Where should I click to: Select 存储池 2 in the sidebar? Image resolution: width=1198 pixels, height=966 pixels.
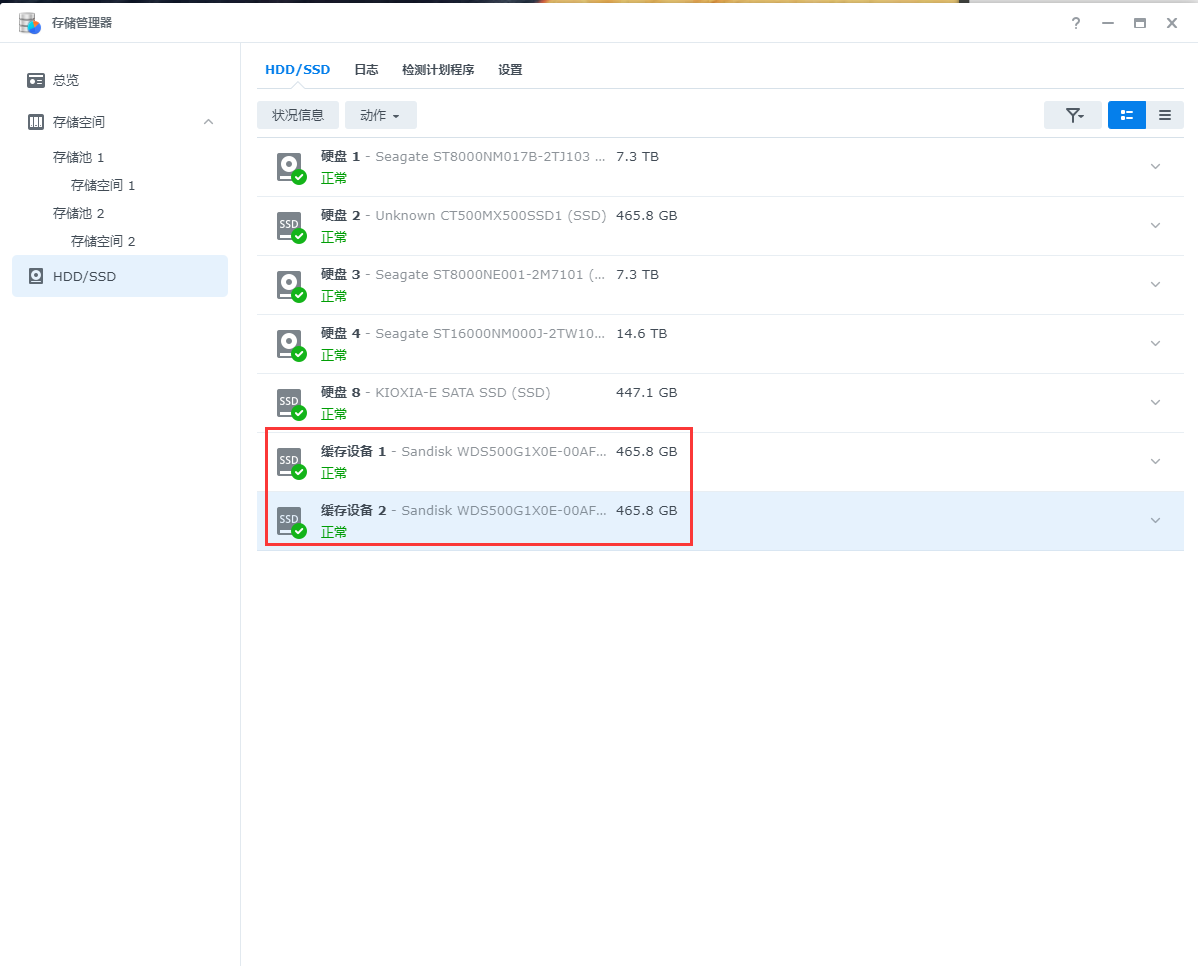click(78, 213)
